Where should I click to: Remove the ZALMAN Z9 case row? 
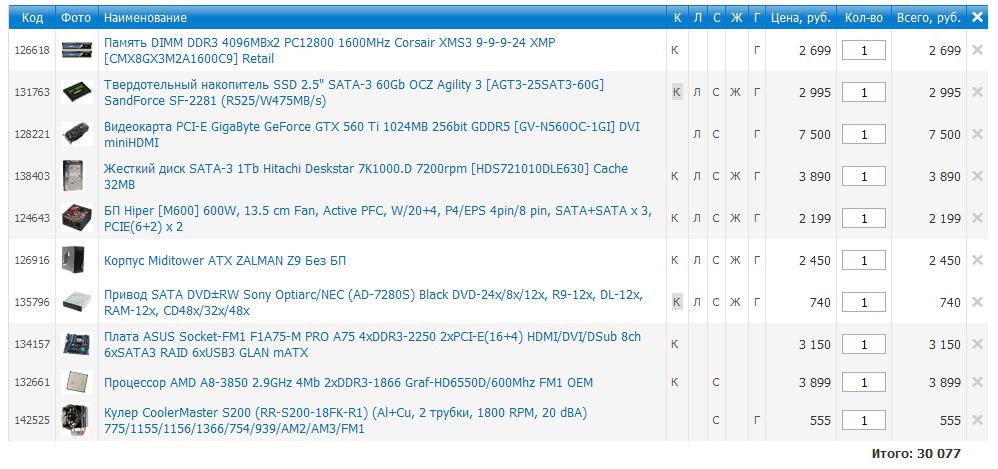(977, 260)
